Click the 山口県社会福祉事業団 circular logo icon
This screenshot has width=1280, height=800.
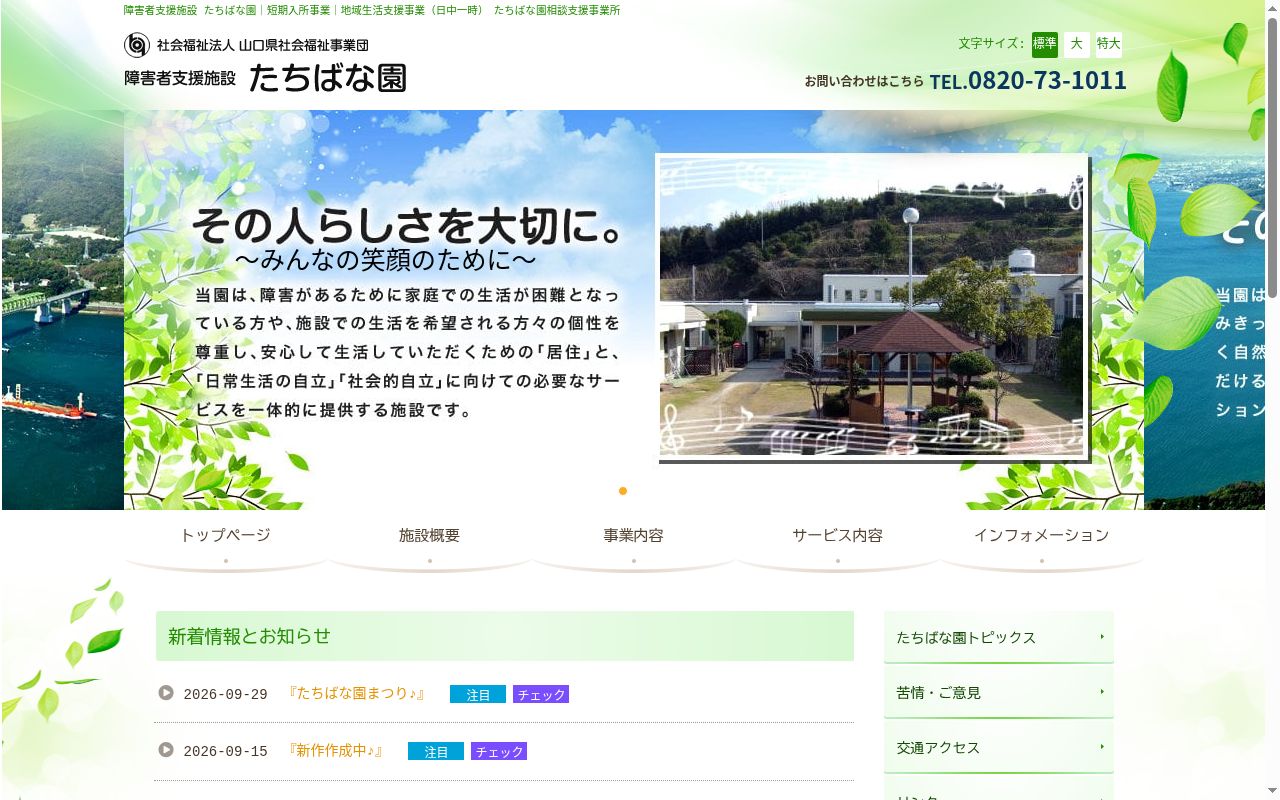[137, 45]
